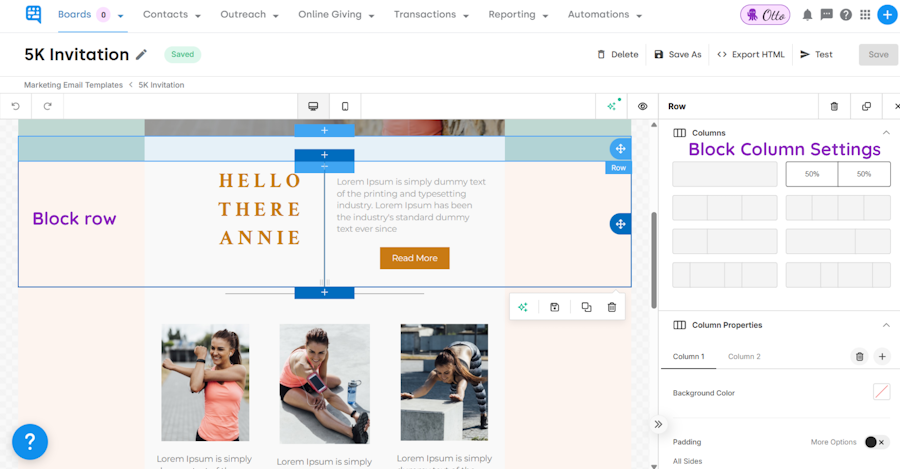
Task: Click the redo arrow icon
Action: [48, 106]
